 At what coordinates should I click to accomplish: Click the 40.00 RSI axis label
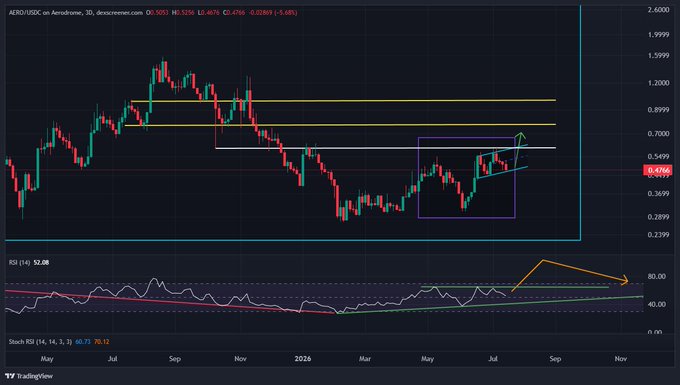657,304
